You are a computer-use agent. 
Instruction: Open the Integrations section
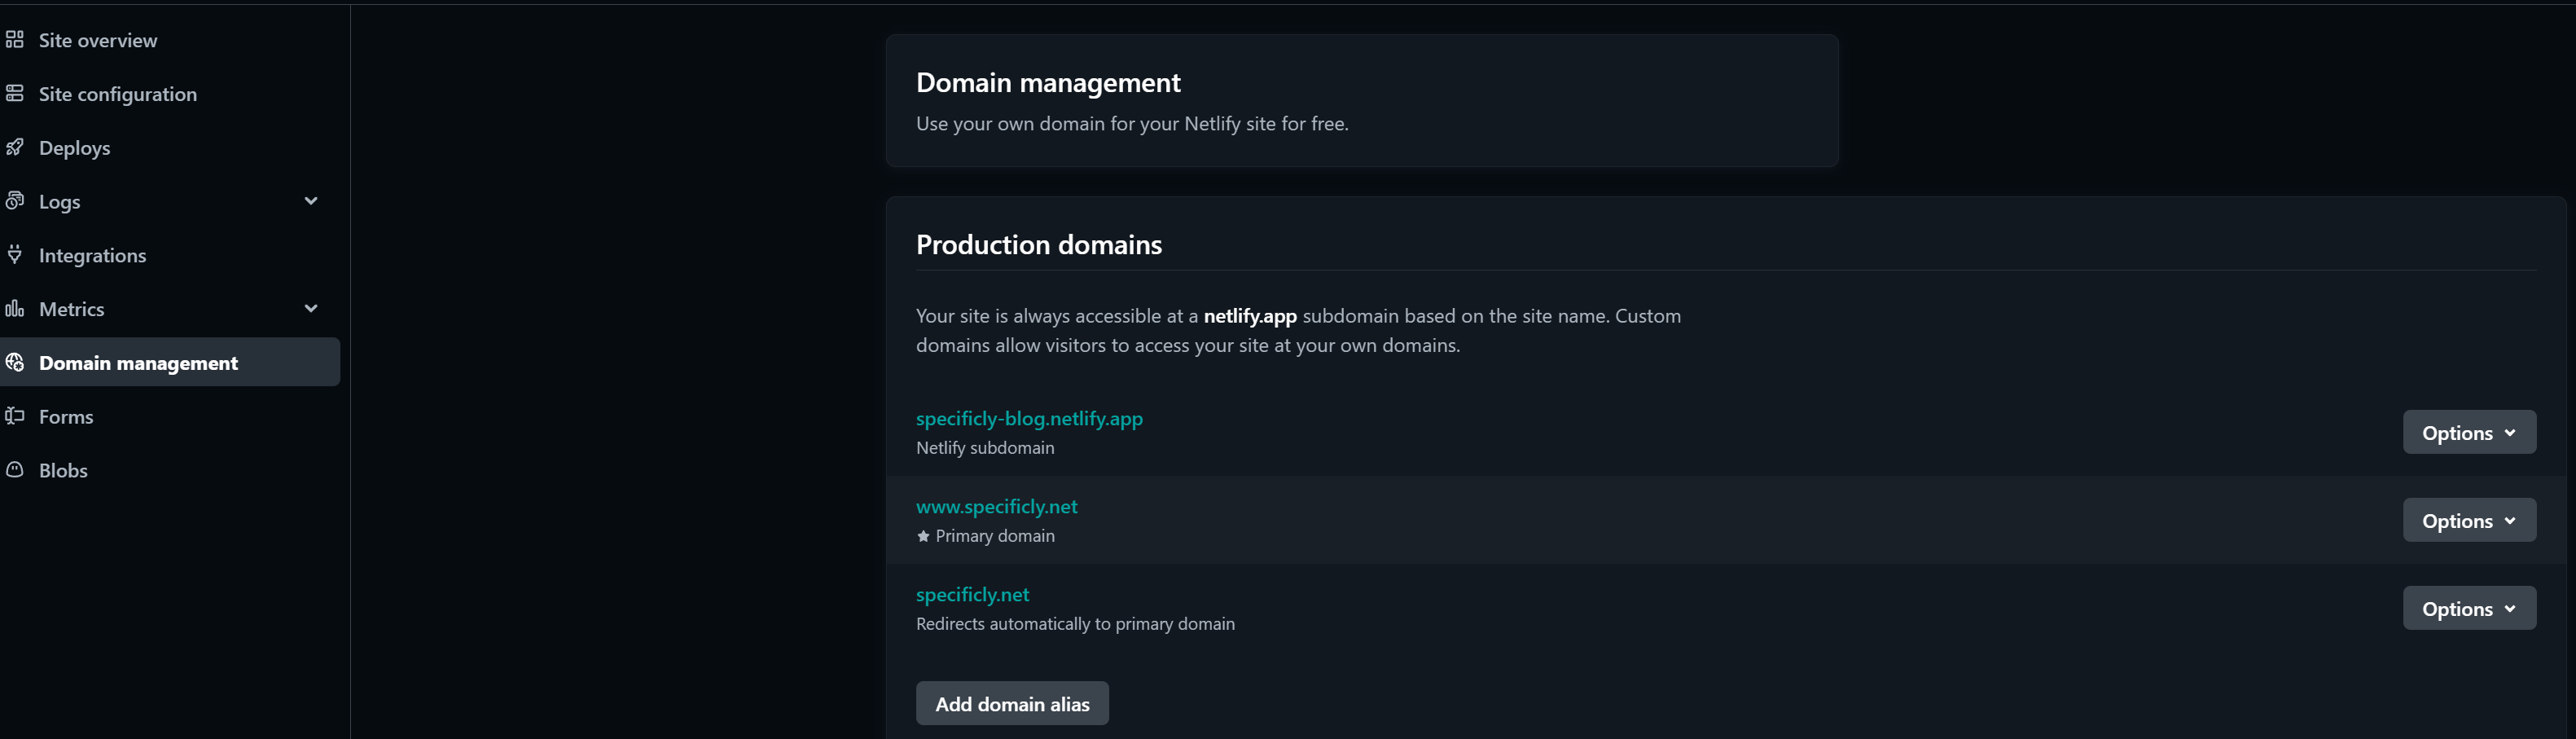point(93,255)
